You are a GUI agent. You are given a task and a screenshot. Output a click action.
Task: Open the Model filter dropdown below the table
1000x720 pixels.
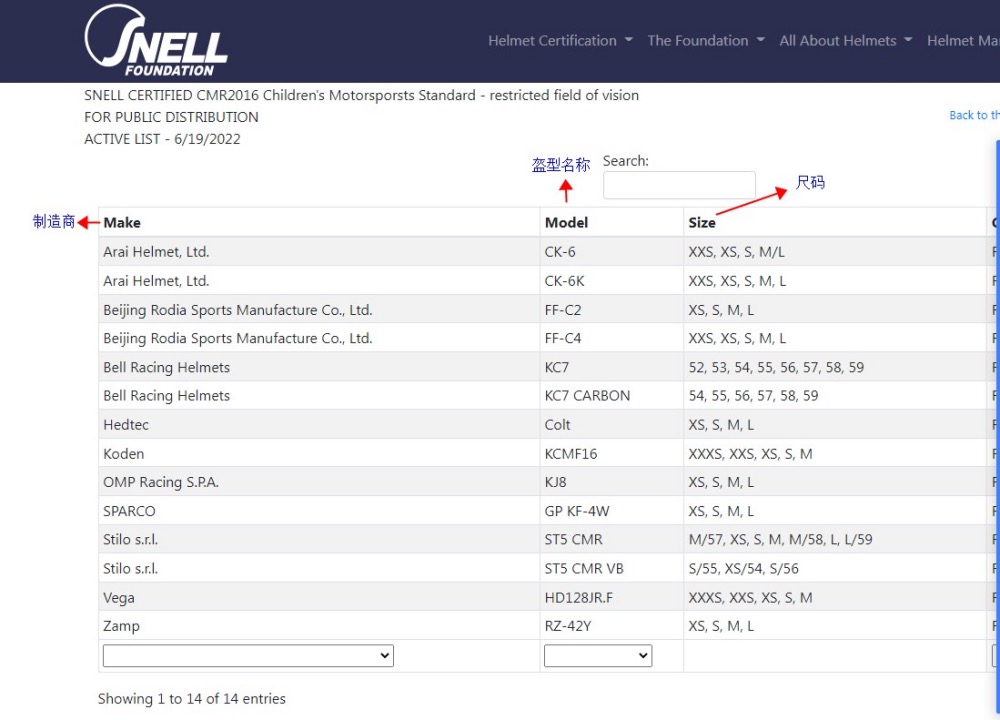(x=598, y=656)
